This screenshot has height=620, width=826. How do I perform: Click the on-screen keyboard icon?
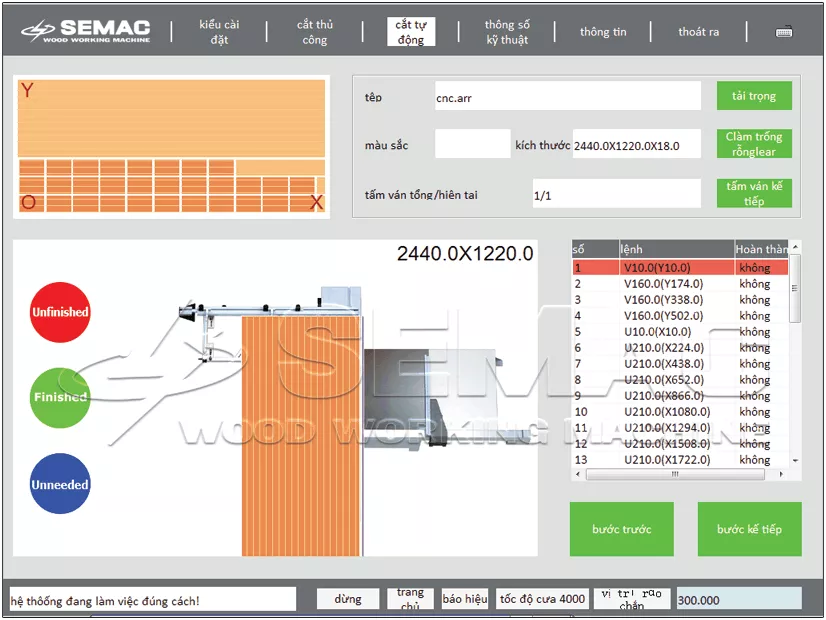tap(784, 32)
